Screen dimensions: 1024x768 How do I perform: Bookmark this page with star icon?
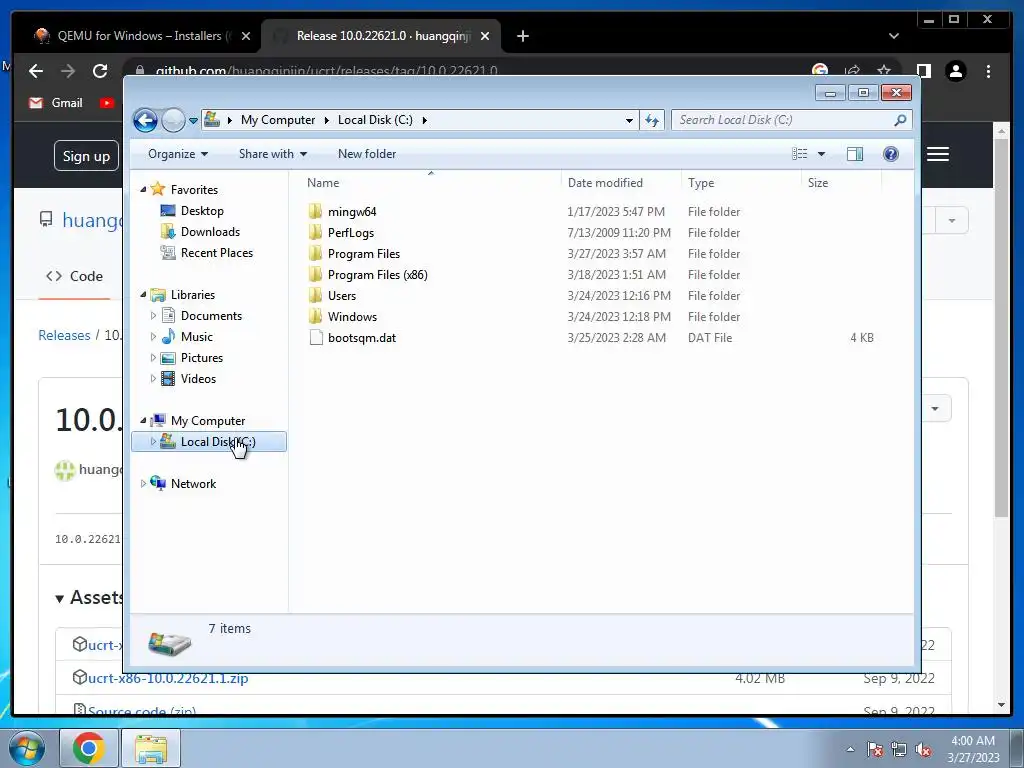884,71
